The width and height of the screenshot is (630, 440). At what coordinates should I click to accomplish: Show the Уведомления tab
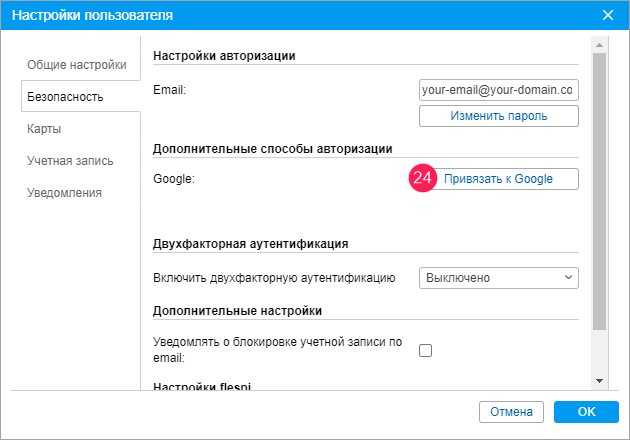tap(65, 193)
